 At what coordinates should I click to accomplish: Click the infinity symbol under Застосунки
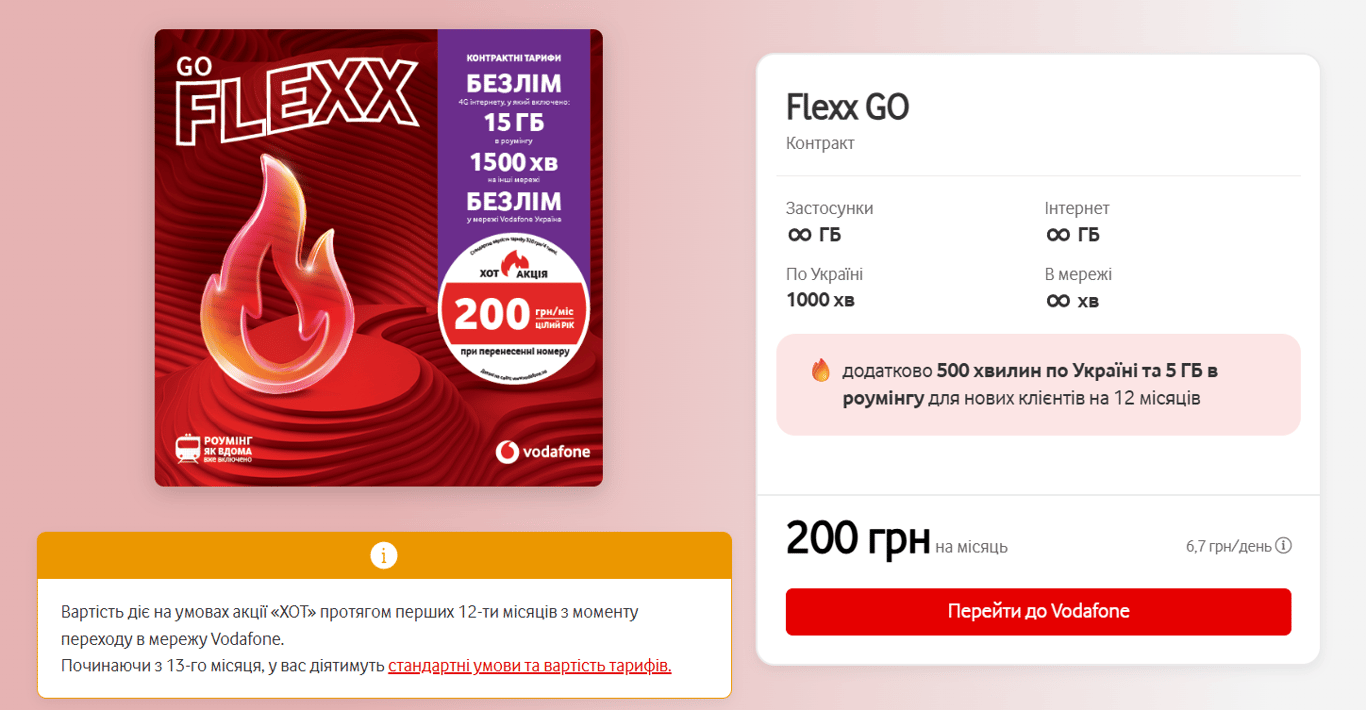click(x=799, y=235)
